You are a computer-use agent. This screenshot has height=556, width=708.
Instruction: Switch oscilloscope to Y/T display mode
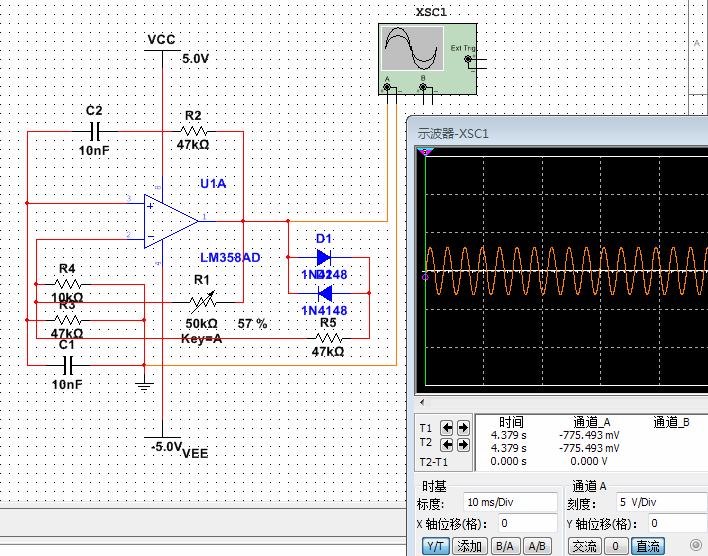[435, 546]
